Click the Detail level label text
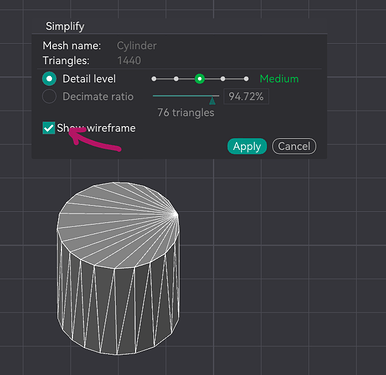This screenshot has width=386, height=375. click(89, 79)
